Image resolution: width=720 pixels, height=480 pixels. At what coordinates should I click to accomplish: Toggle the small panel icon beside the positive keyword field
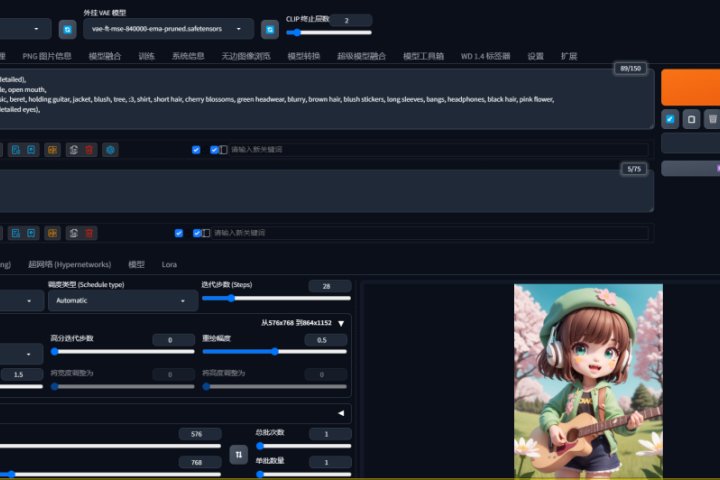click(223, 150)
